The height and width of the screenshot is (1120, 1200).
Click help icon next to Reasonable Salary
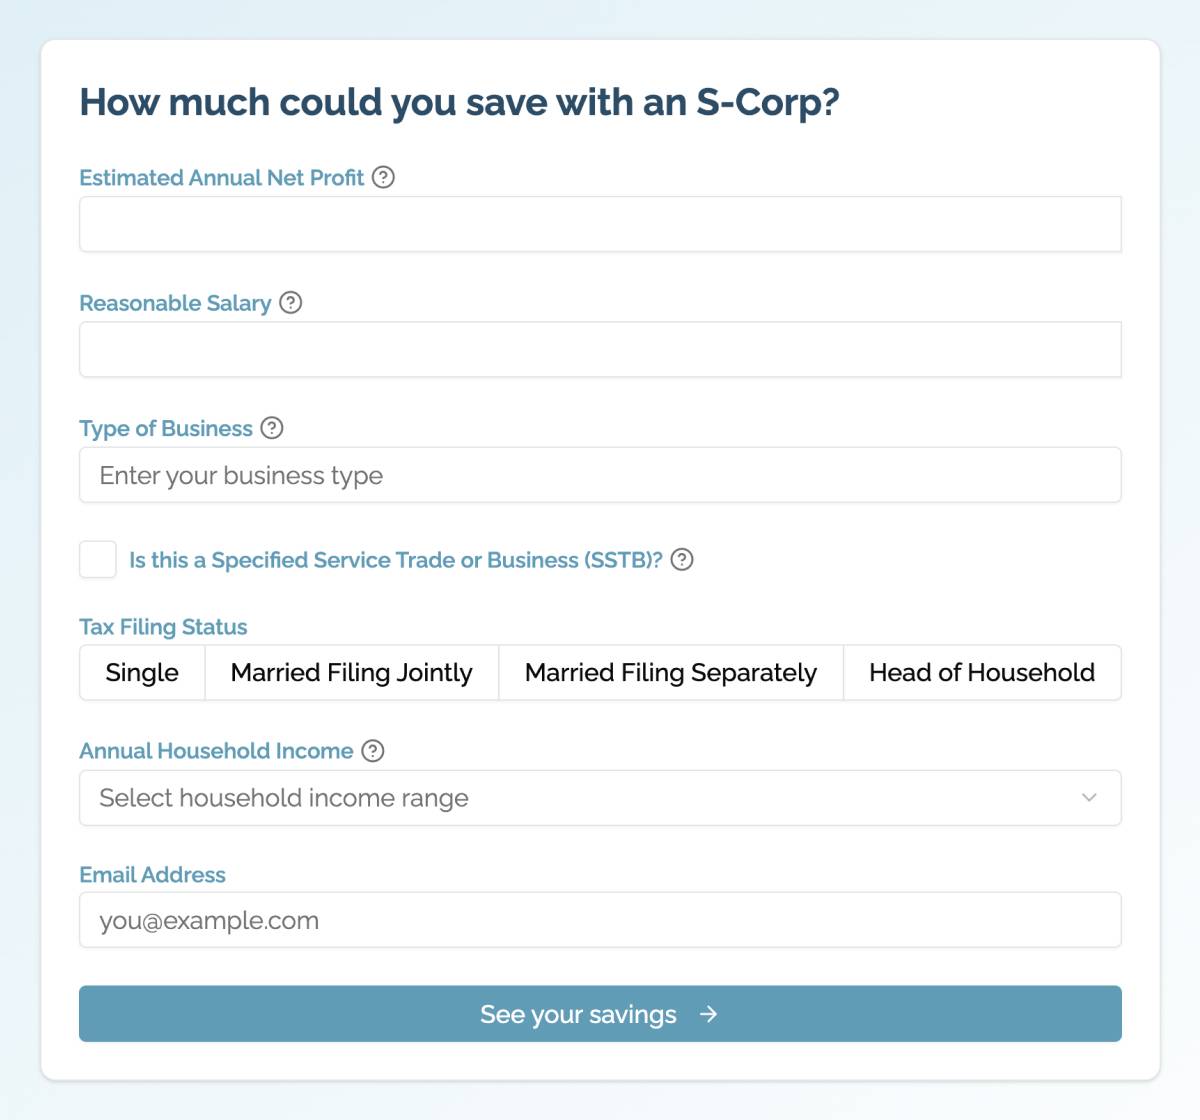point(290,302)
